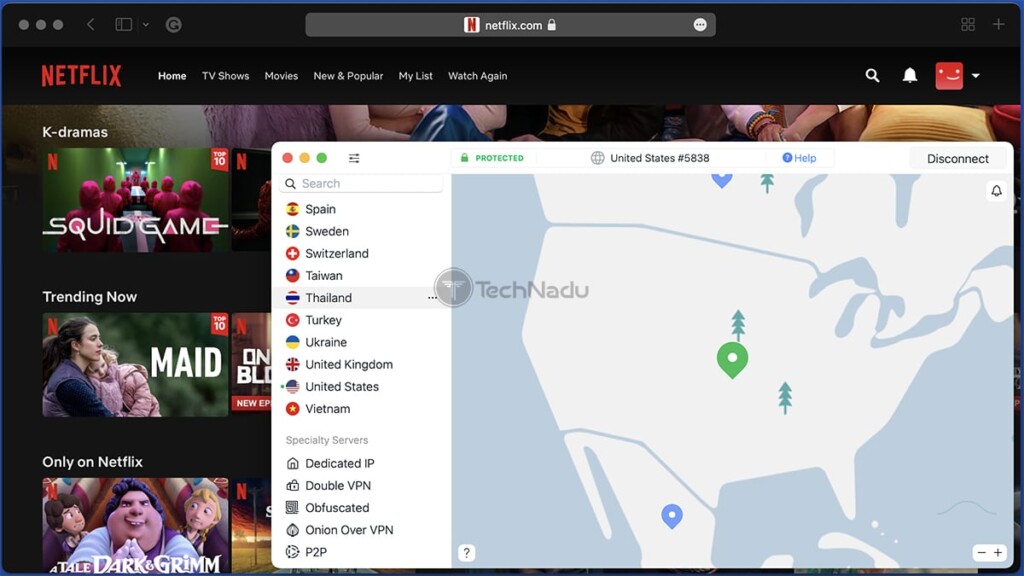1024x576 pixels.
Task: Select Taiwan in the VPN country list
Action: [361, 276]
